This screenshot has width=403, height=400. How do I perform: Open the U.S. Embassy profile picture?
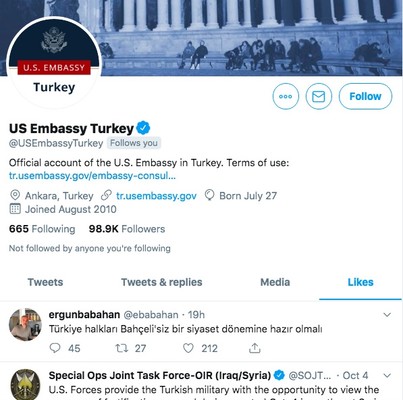[x=54, y=63]
